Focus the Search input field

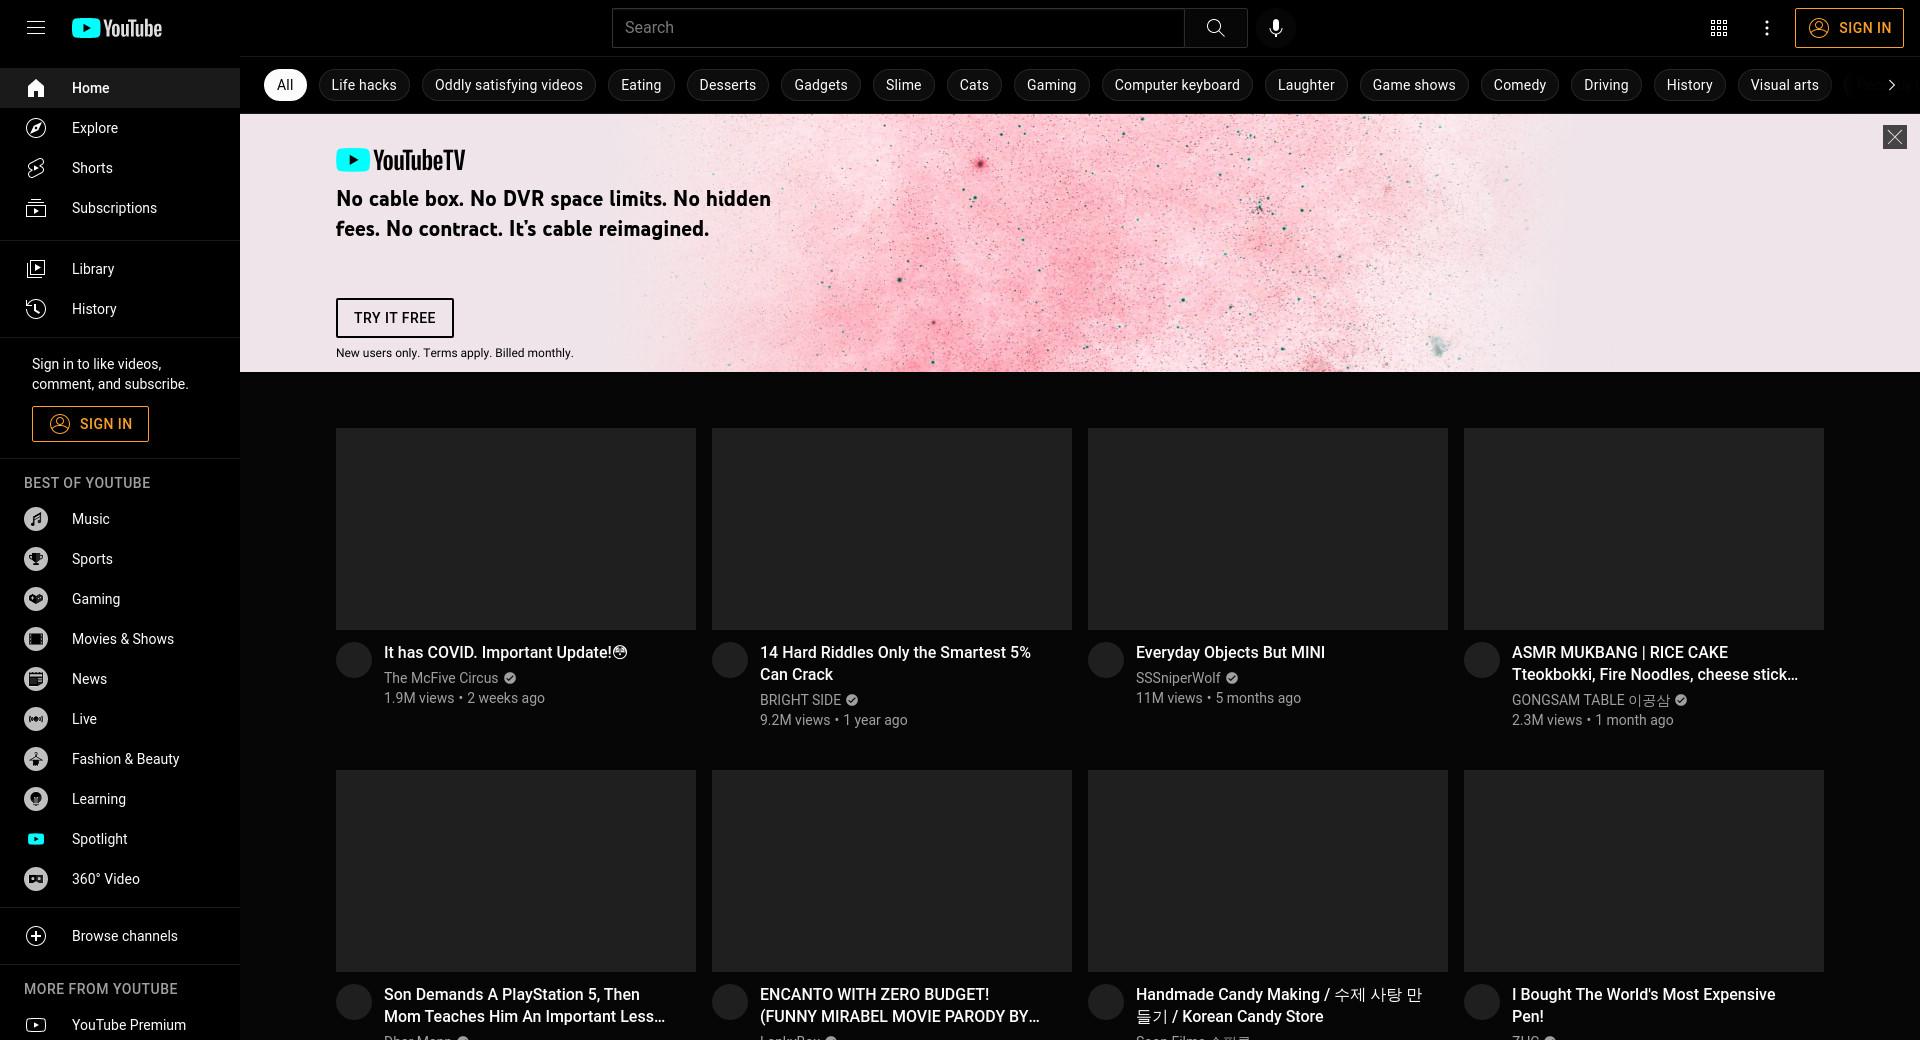(x=898, y=28)
